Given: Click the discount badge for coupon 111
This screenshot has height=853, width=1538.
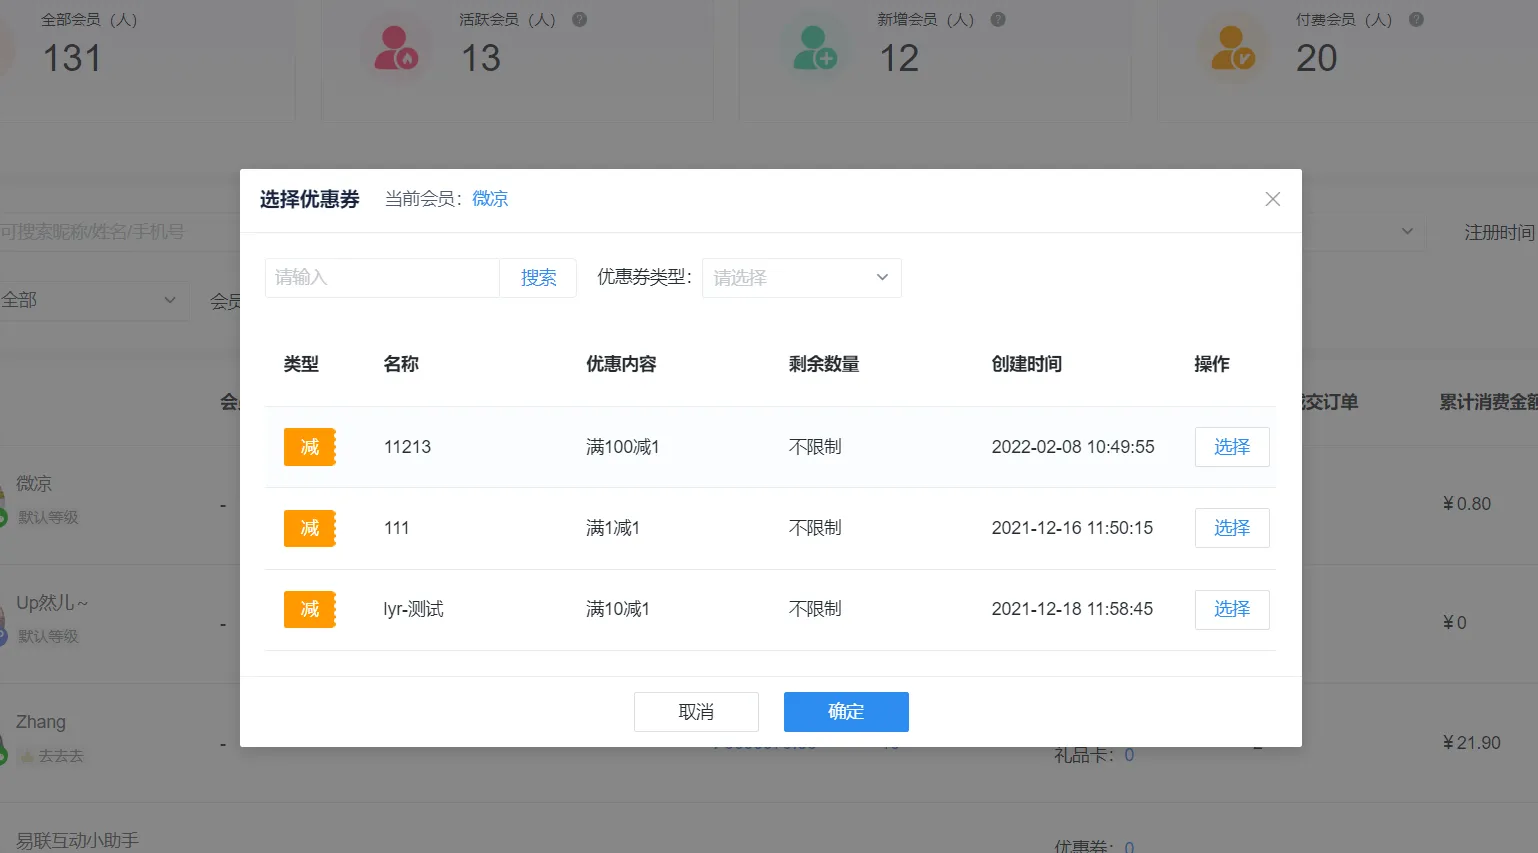Looking at the screenshot, I should [310, 528].
